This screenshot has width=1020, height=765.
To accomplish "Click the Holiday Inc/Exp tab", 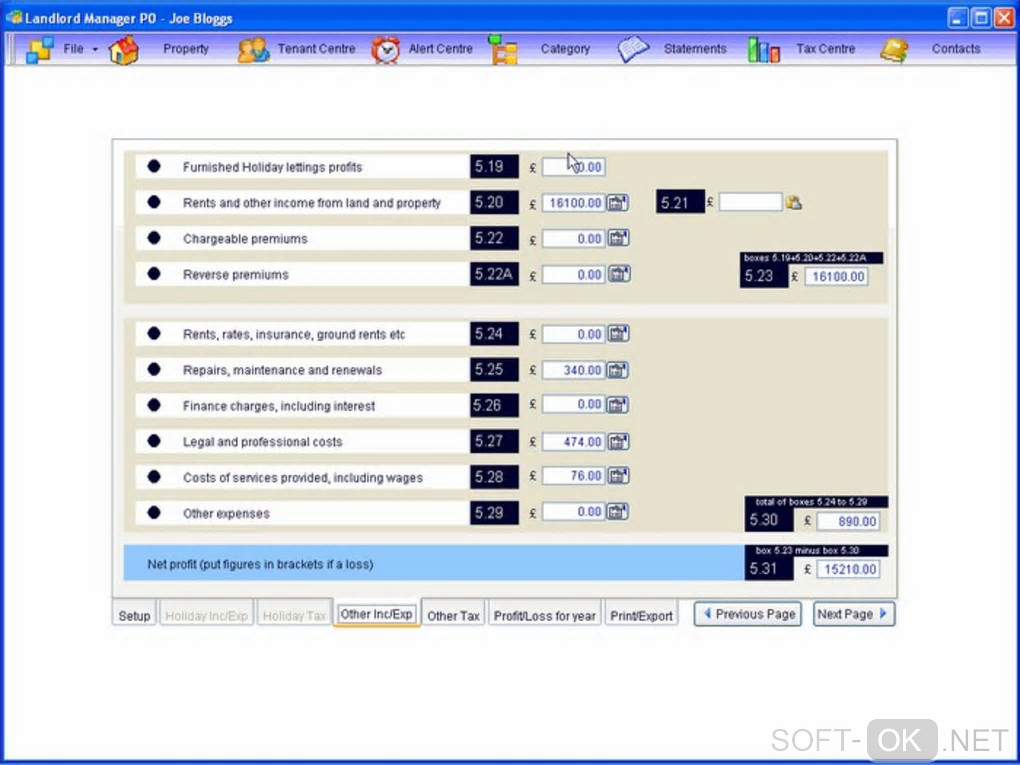I will coord(206,615).
